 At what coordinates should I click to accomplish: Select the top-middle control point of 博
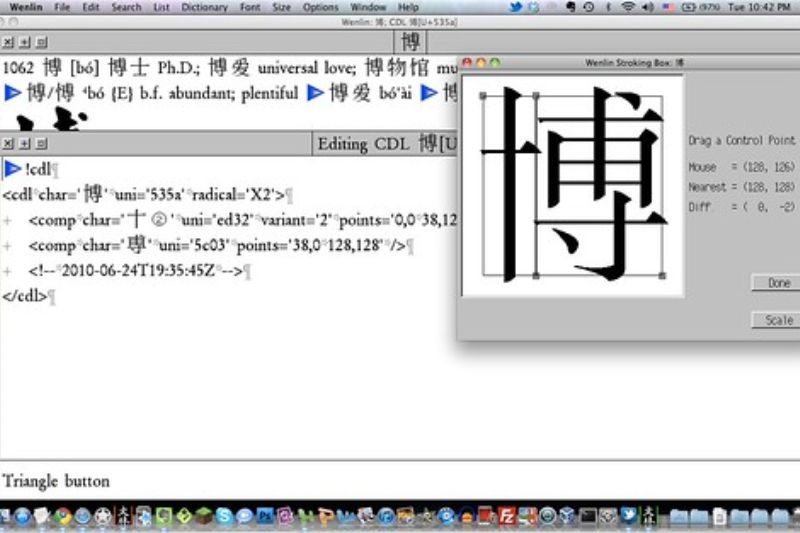[x=536, y=95]
